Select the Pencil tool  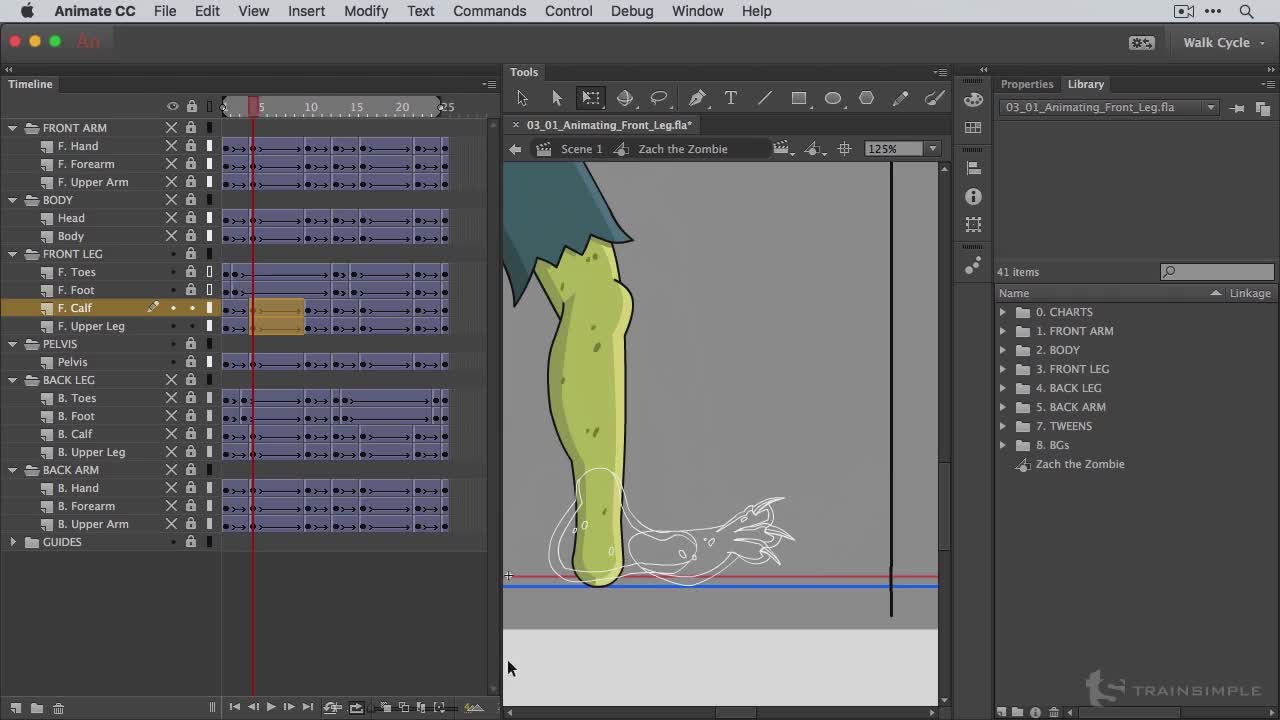(901, 98)
